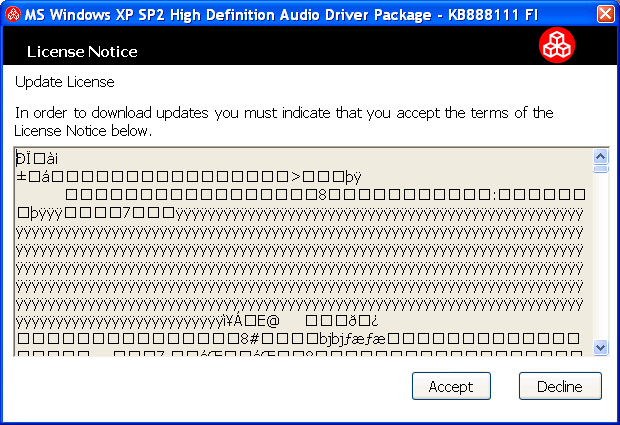Click the license scrollbar up arrow
The image size is (620, 425).
[601, 156]
